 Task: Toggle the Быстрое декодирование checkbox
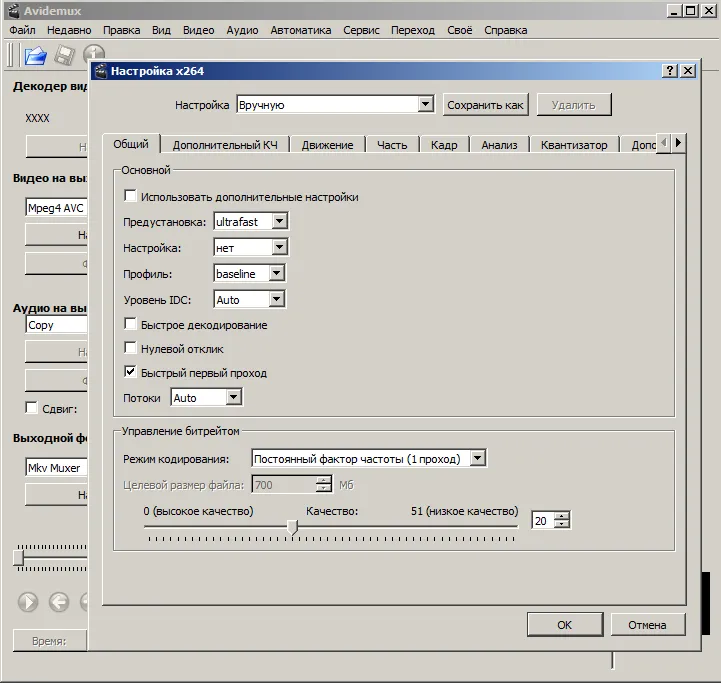pyautogui.click(x=131, y=324)
